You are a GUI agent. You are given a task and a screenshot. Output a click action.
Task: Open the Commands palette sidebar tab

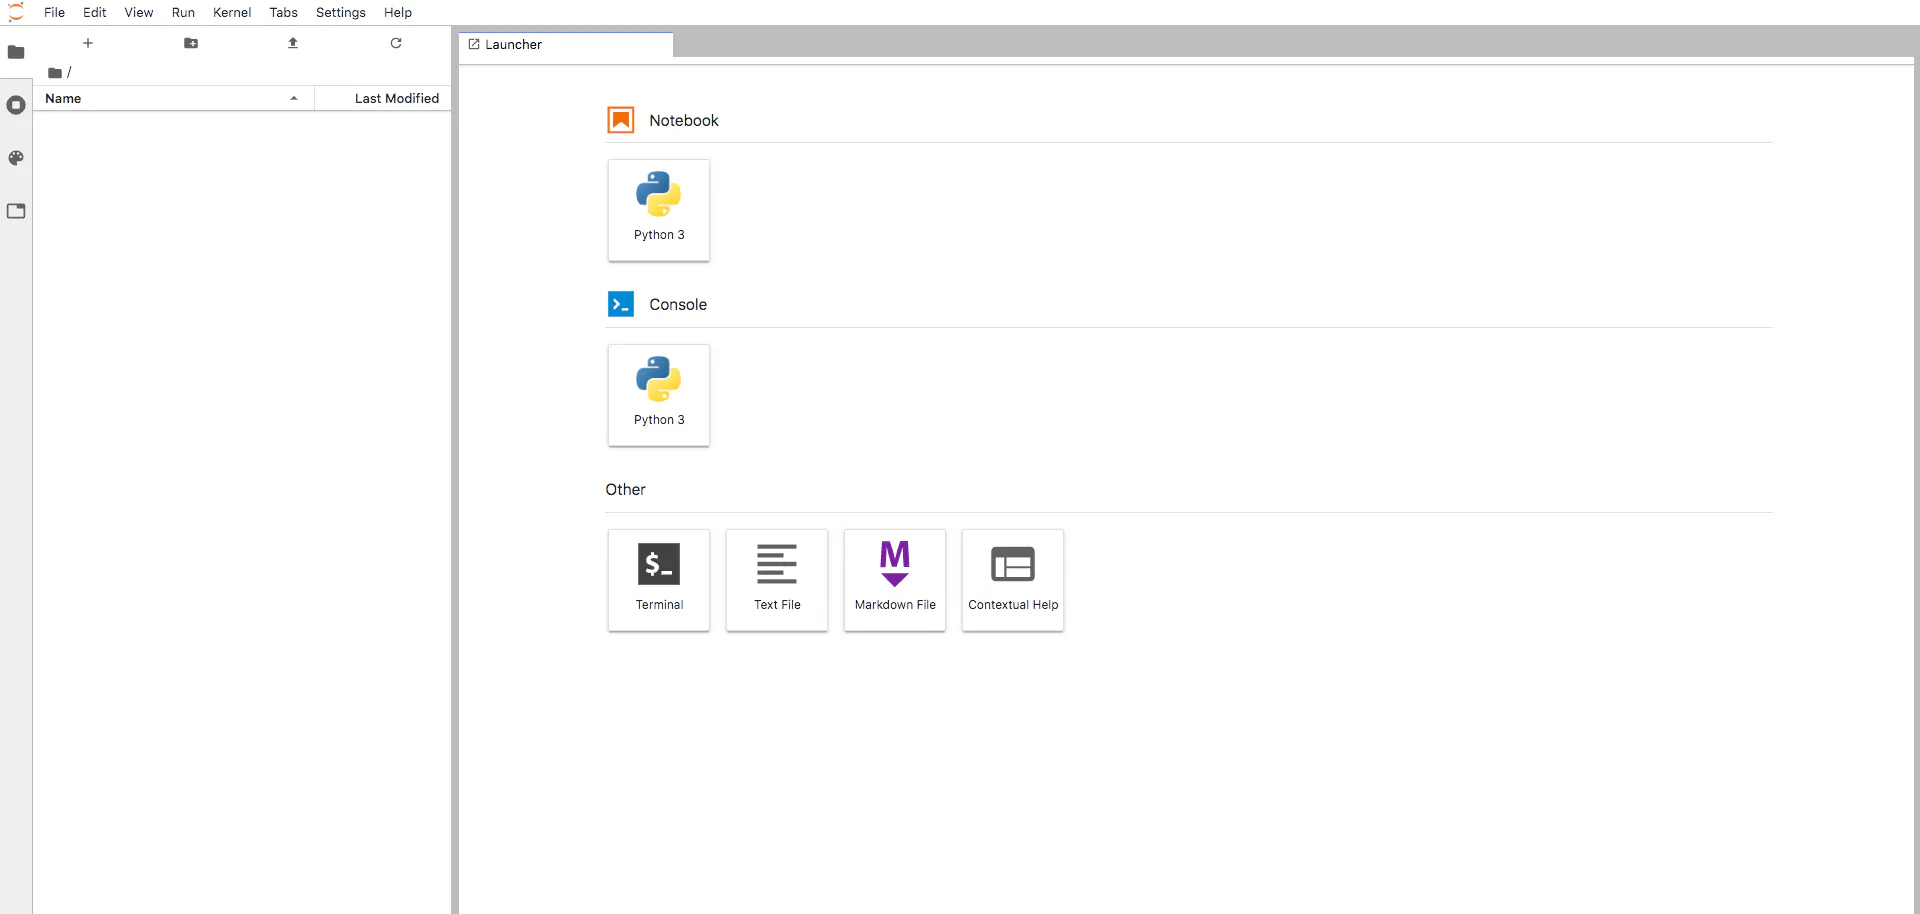[16, 158]
